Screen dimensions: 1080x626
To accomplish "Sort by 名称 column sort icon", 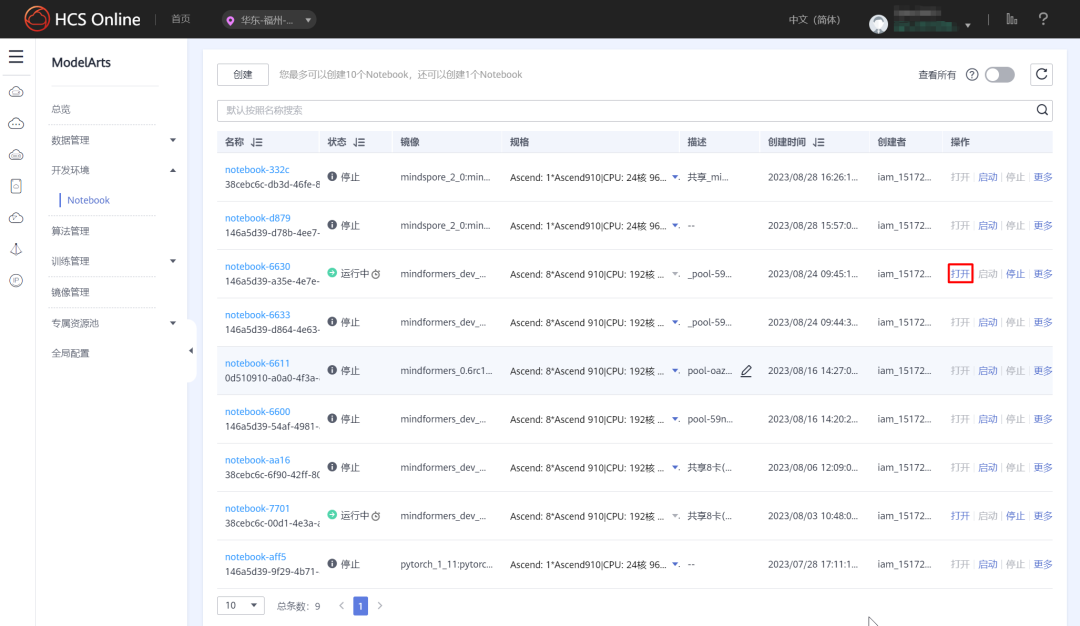I will pyautogui.click(x=257, y=142).
